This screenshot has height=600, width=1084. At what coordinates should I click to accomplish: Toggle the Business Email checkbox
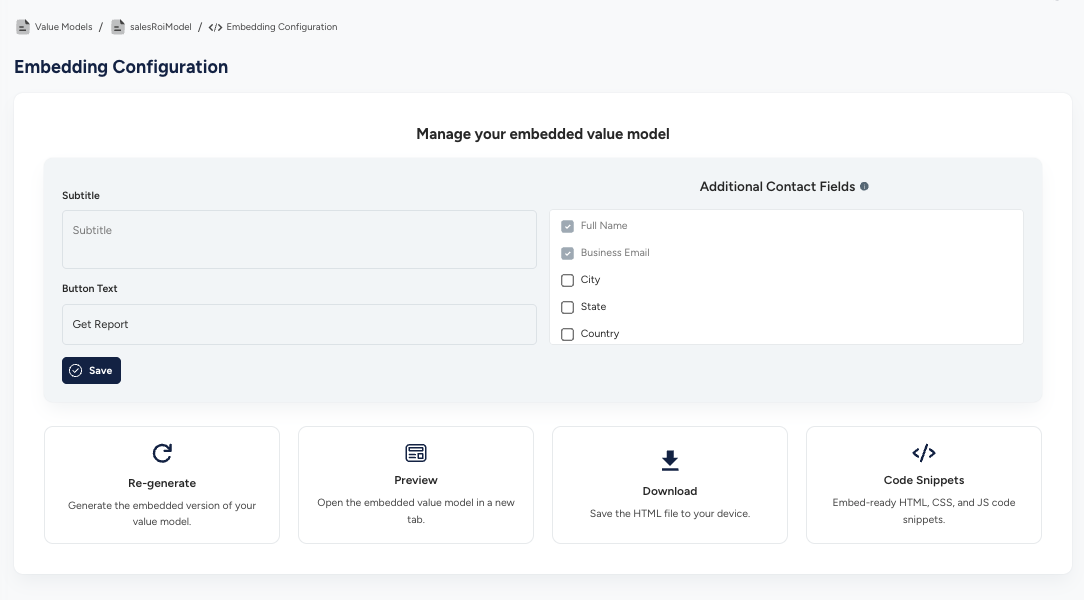(x=568, y=253)
